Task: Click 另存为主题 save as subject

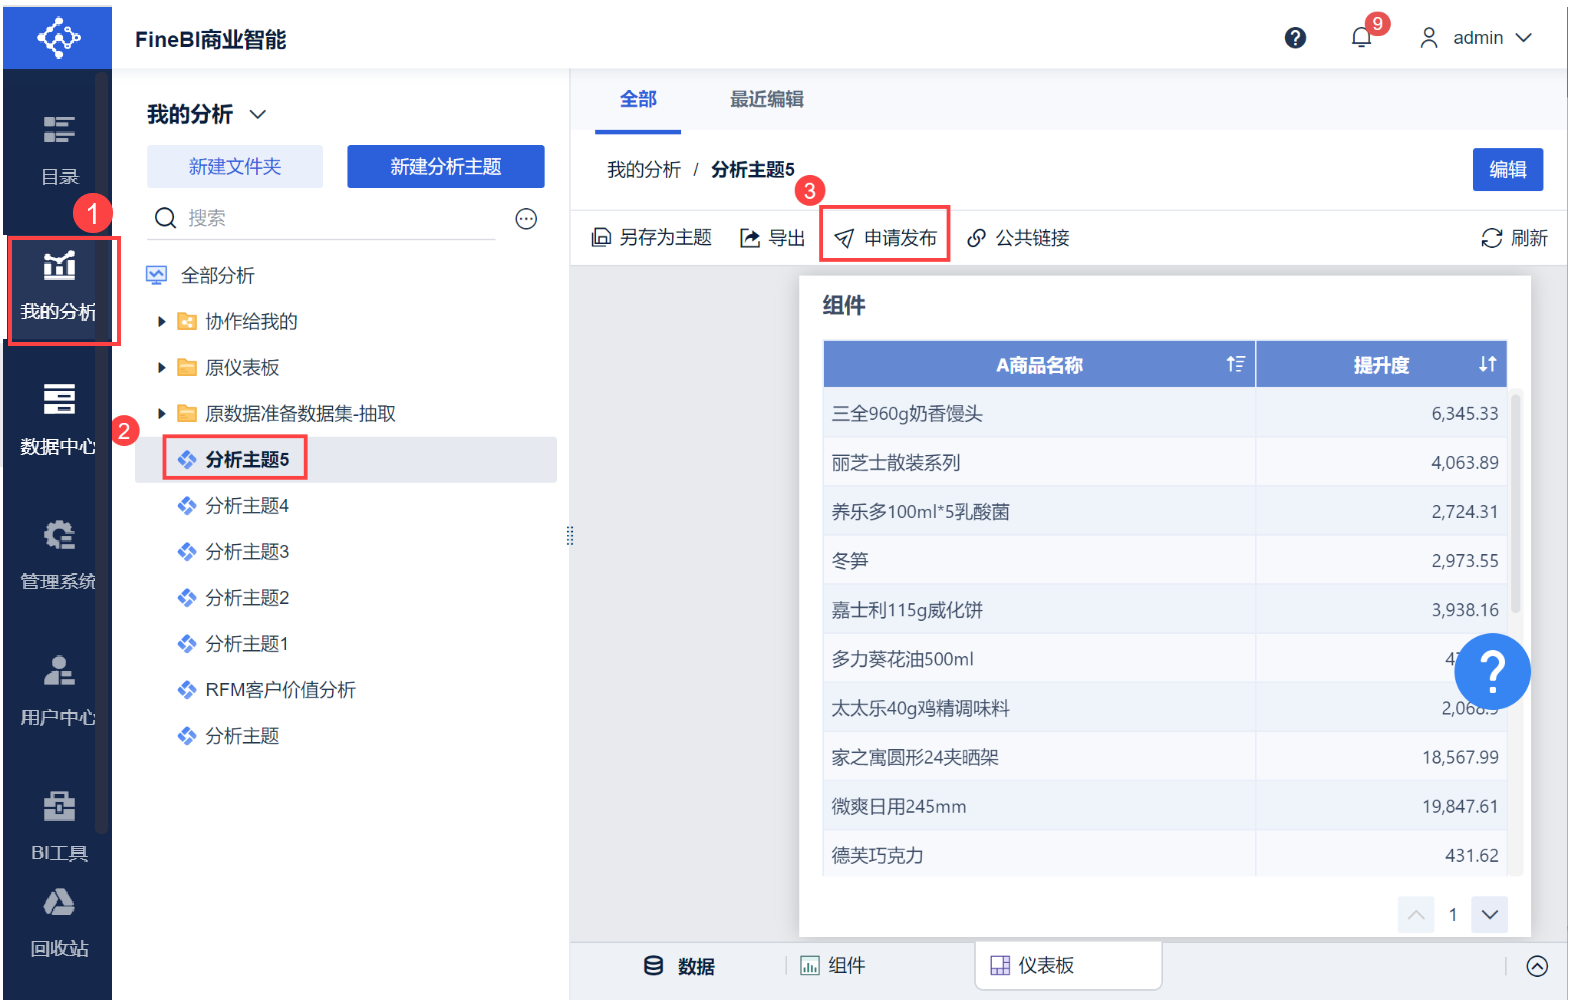Action: pyautogui.click(x=652, y=238)
